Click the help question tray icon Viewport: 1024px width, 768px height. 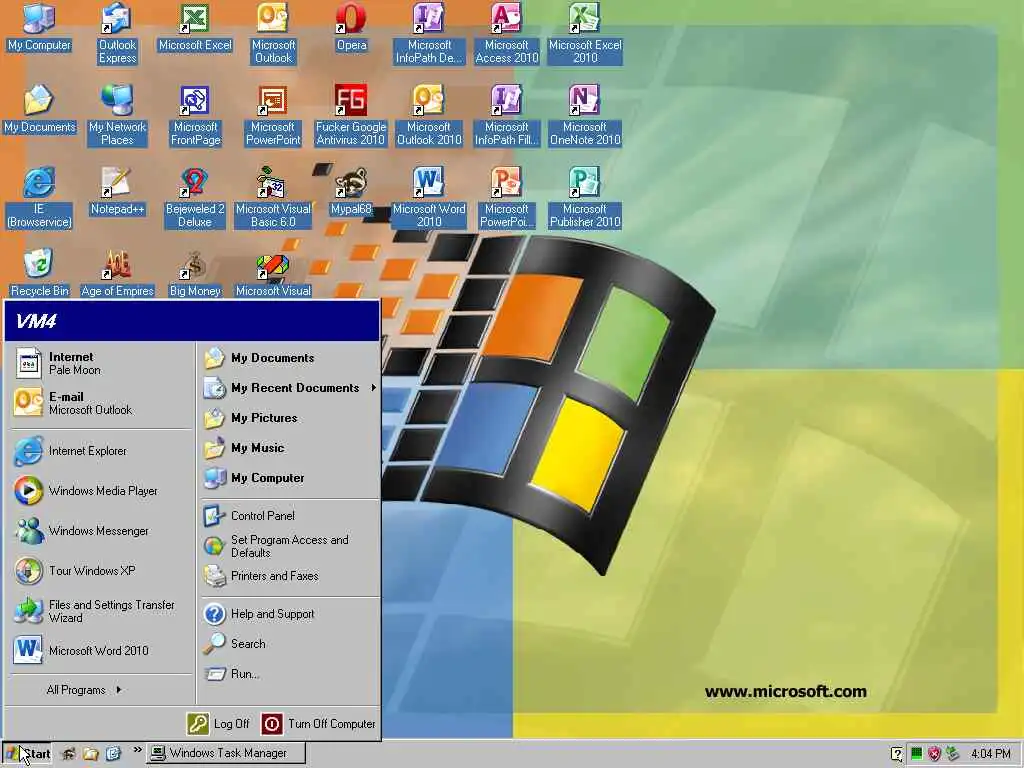[897, 754]
